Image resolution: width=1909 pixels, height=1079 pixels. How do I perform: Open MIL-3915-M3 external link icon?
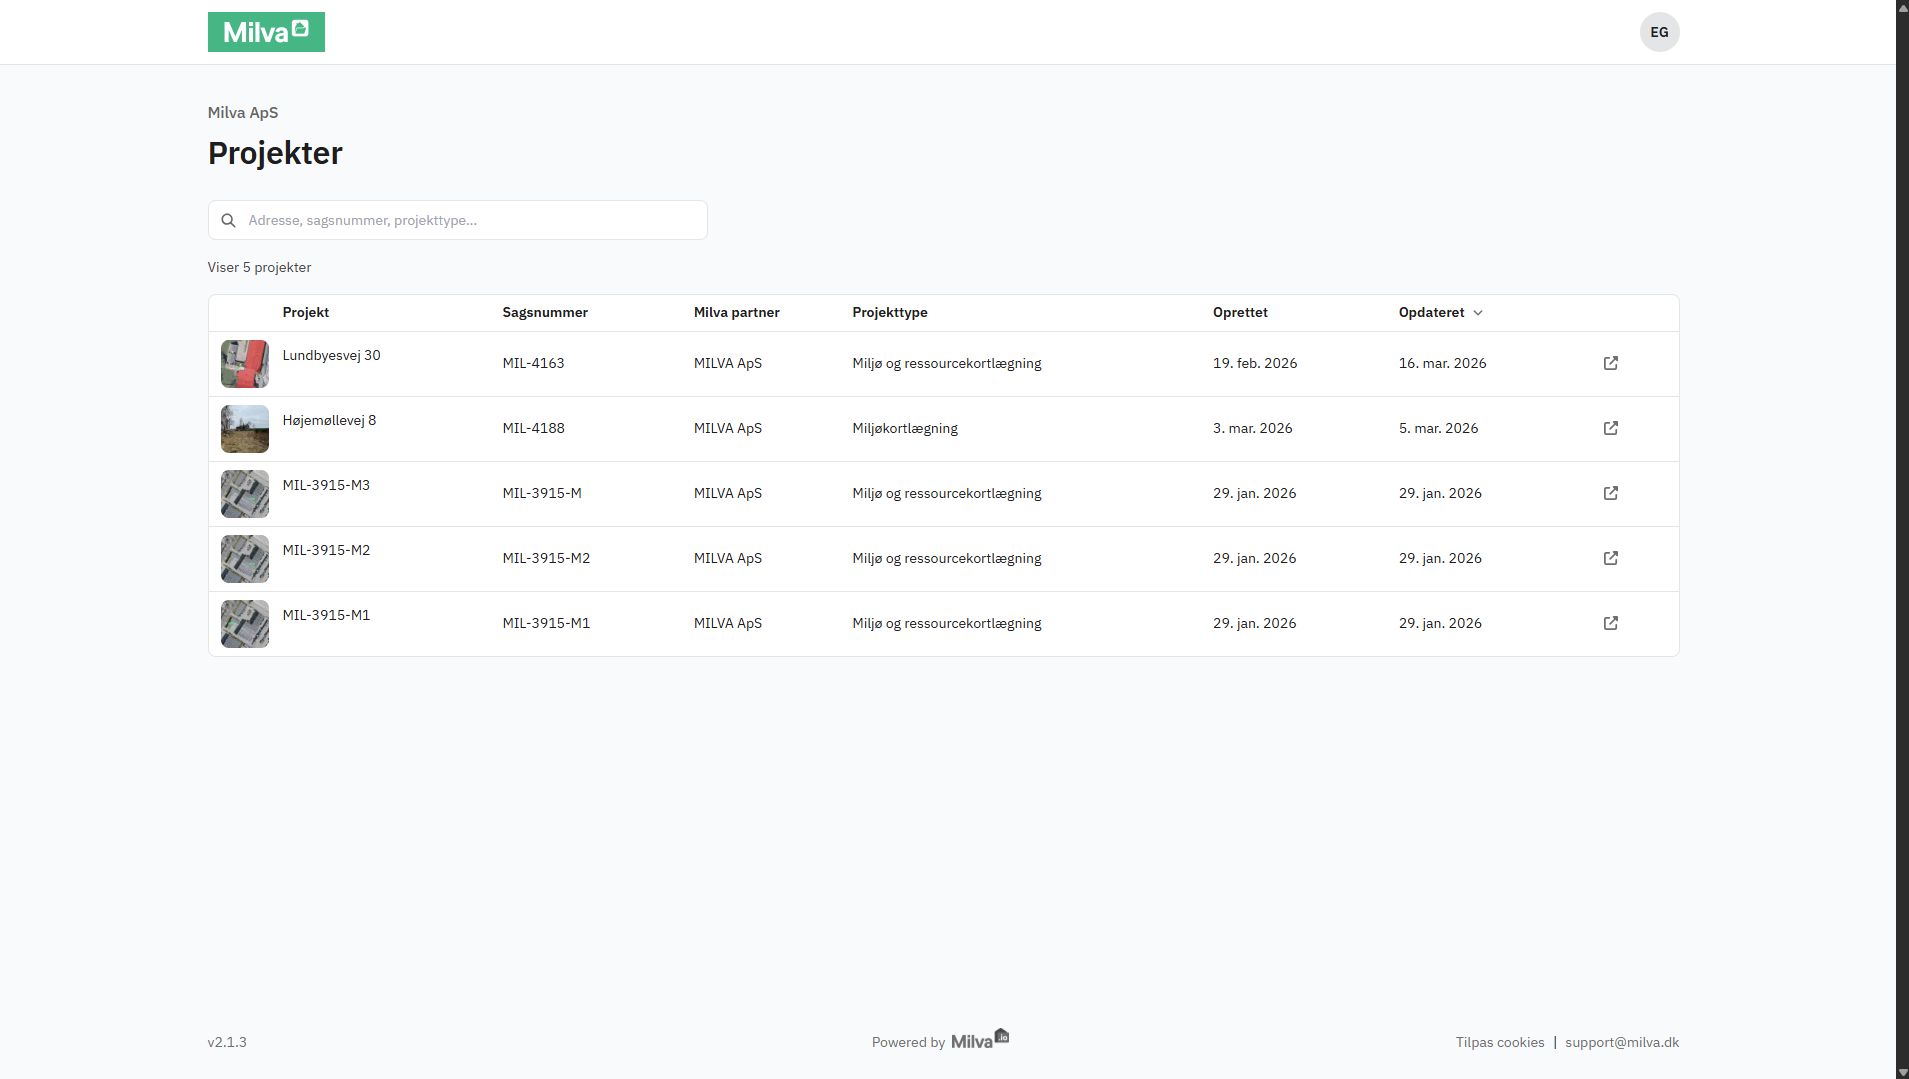tap(1610, 493)
